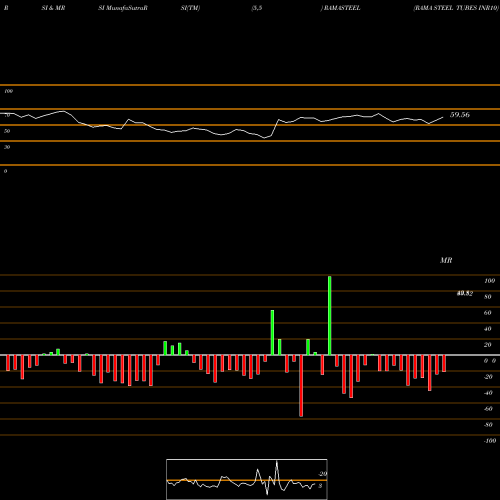Click the 'RAMA STEEL TUBES INR10' title text
500x500 pixels.
pos(456,8)
